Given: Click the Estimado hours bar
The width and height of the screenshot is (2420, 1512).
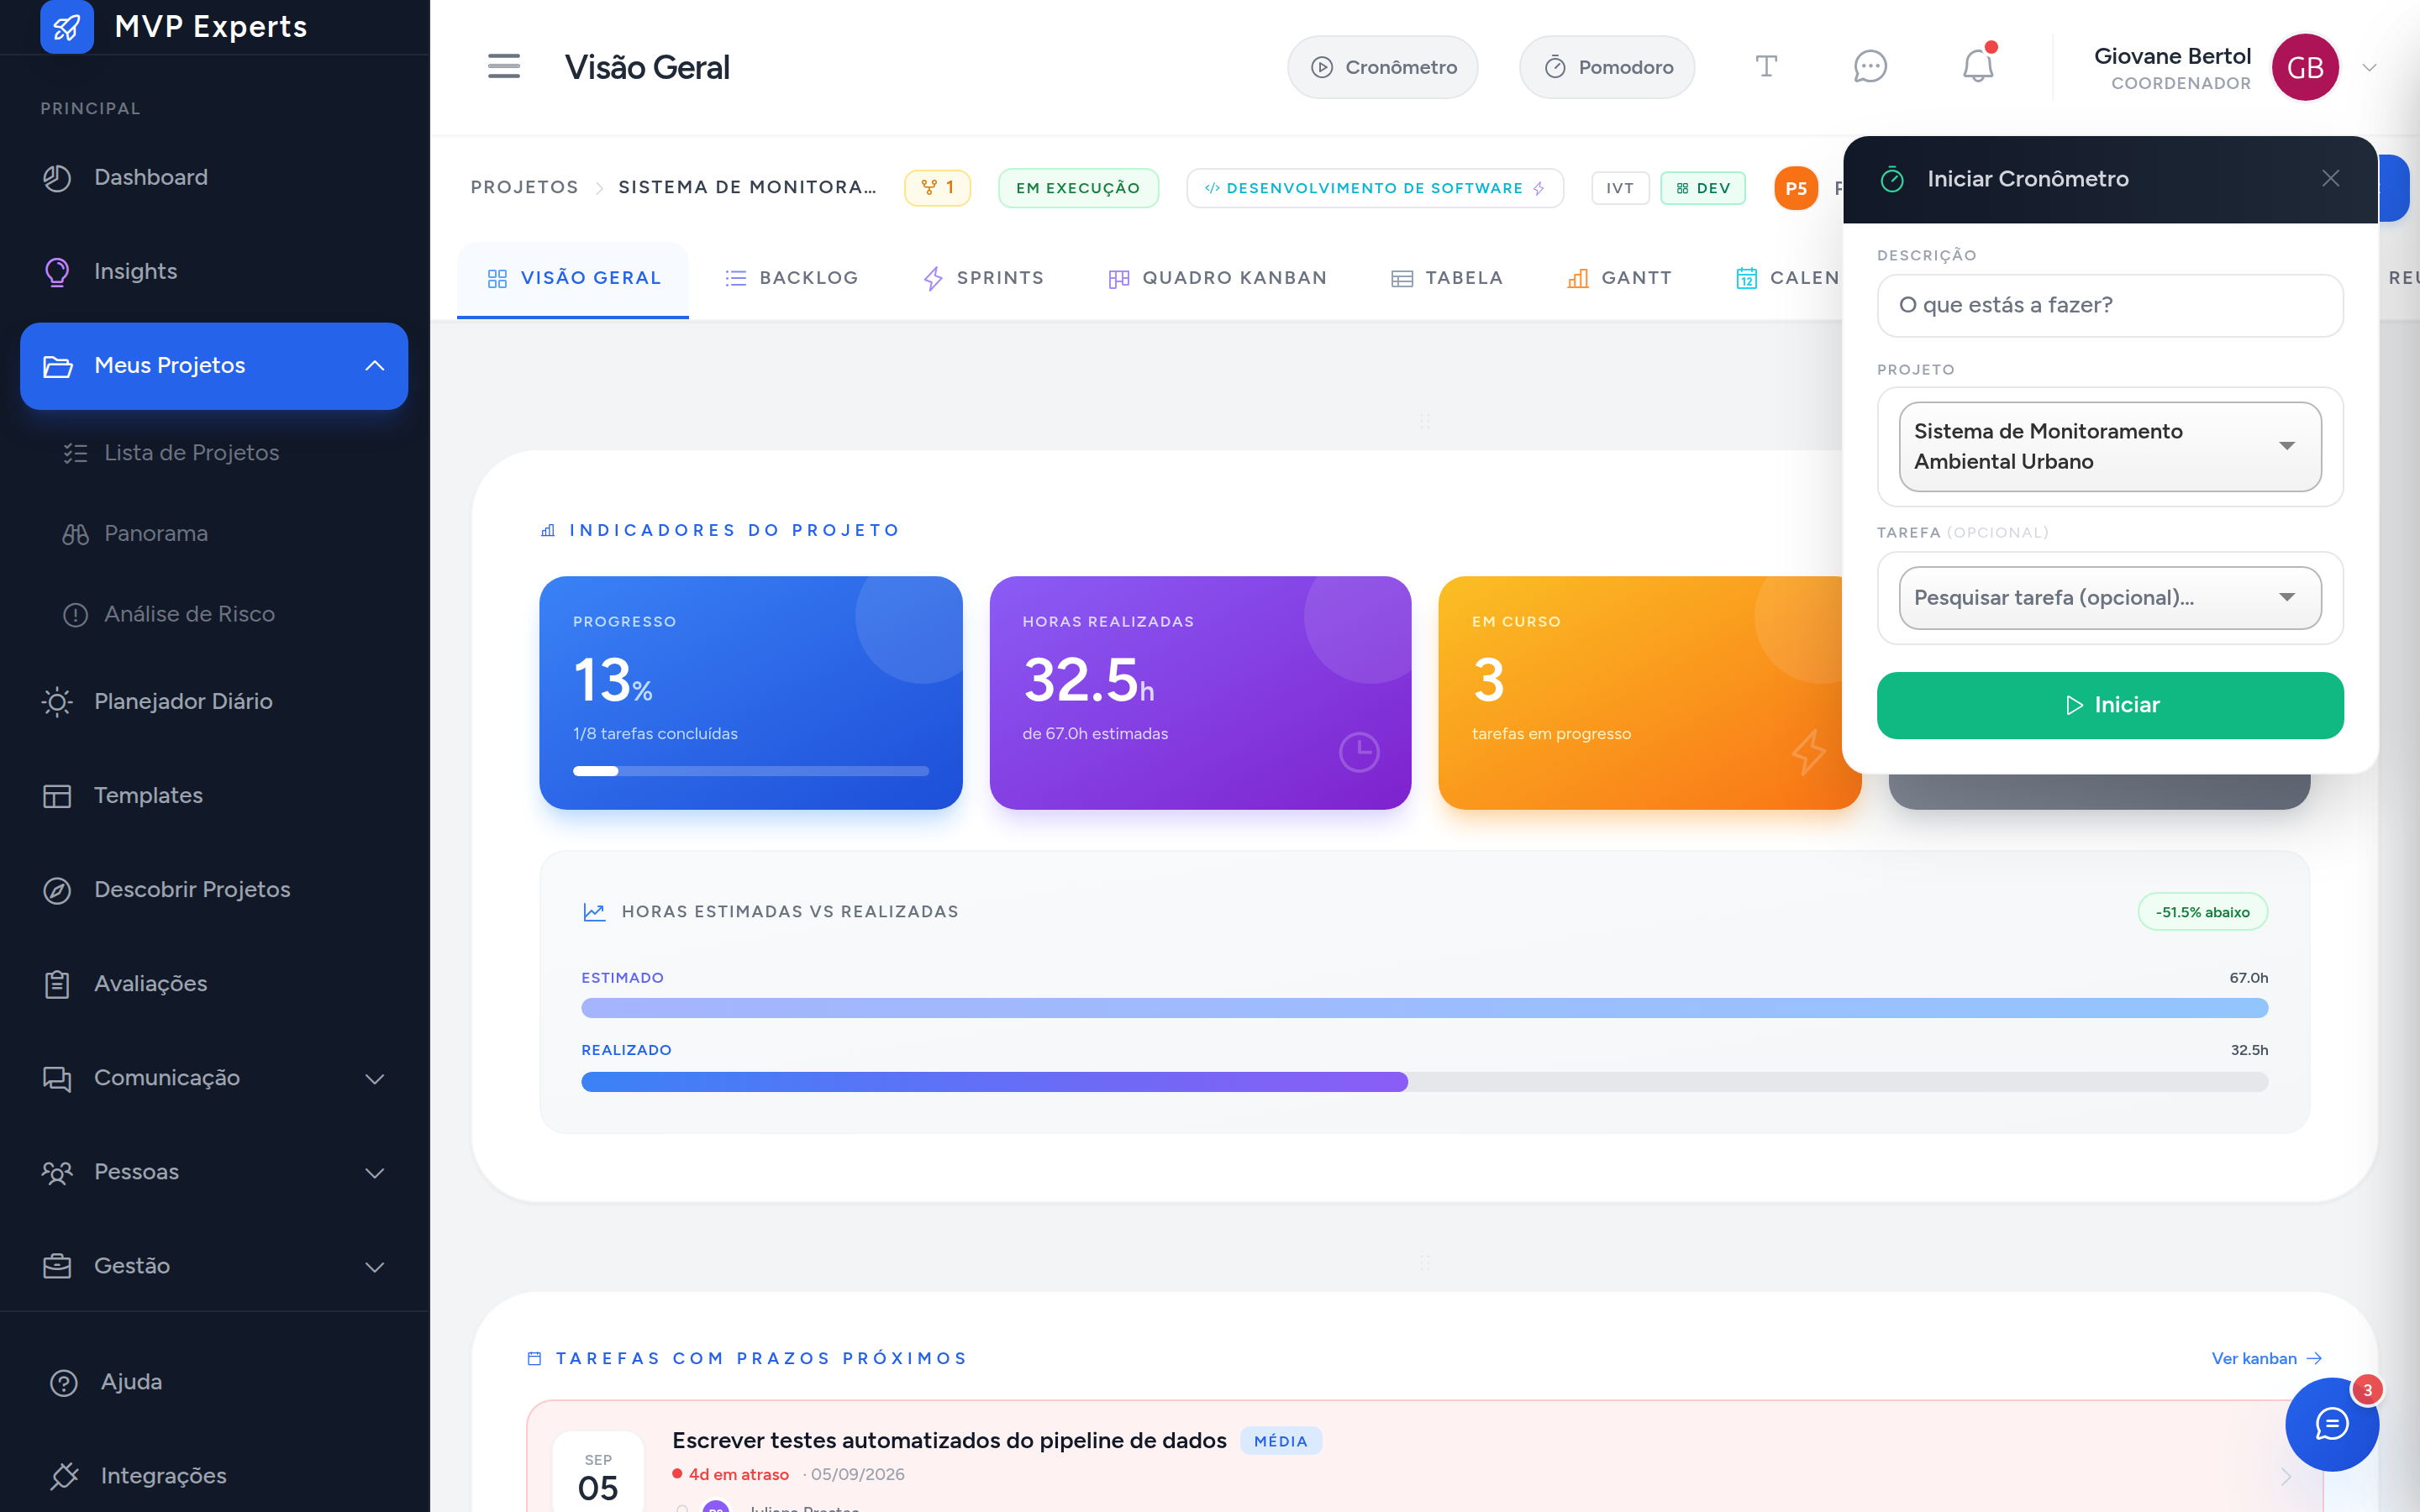Looking at the screenshot, I should pyautogui.click(x=1424, y=1008).
